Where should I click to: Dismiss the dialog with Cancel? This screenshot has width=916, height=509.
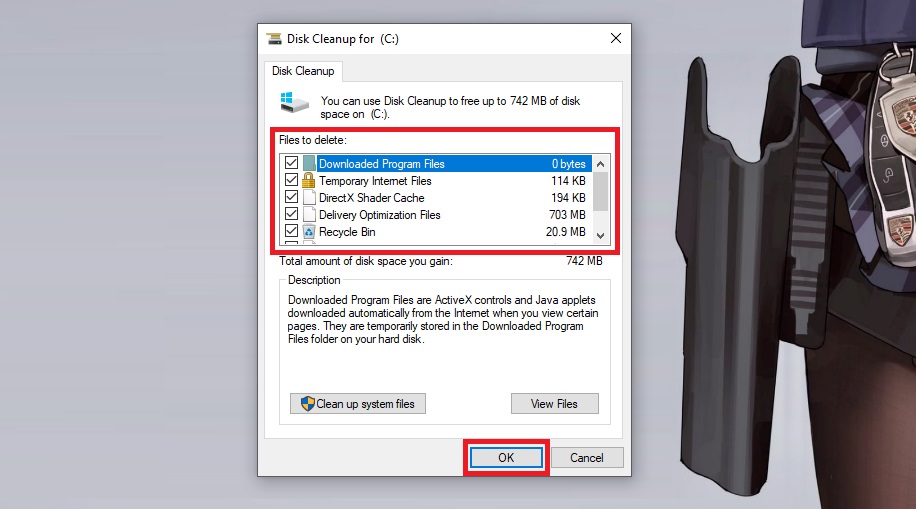coord(587,457)
